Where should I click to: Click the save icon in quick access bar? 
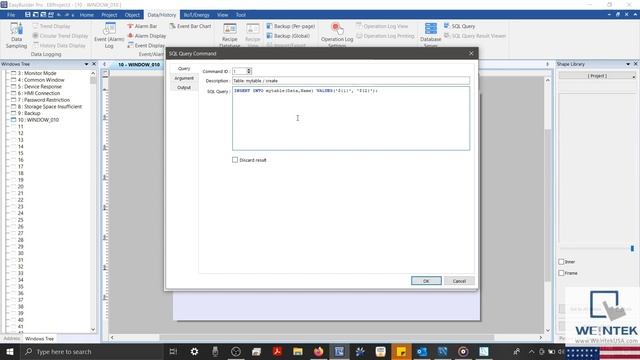tap(27, 15)
